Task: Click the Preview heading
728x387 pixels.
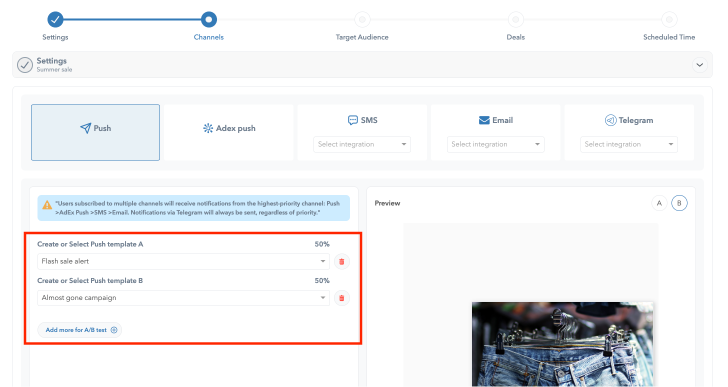Action: 387,203
